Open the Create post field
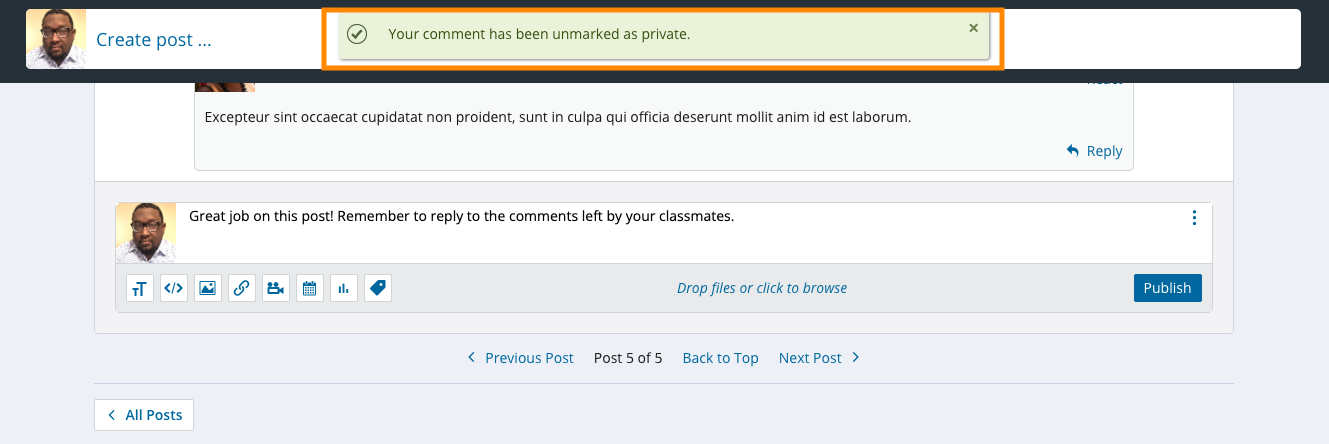 pyautogui.click(x=154, y=40)
